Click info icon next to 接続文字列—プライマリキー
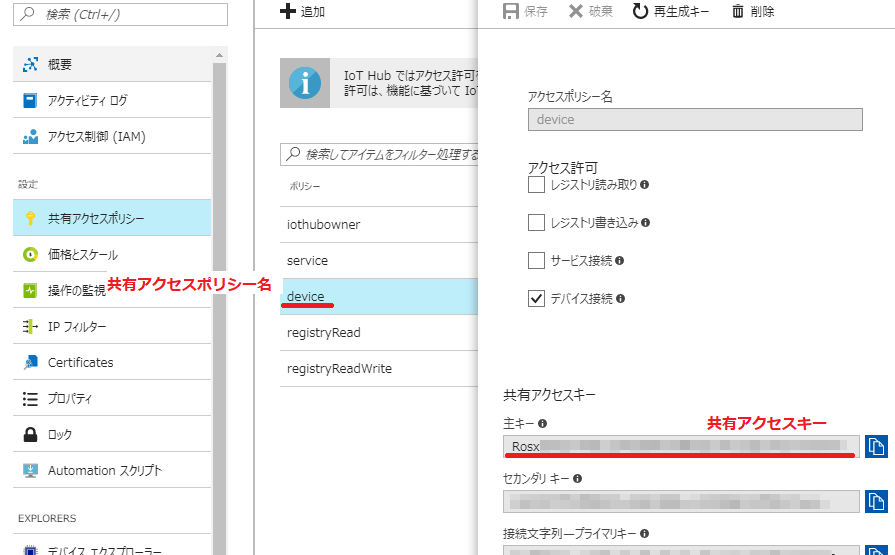 click(x=644, y=533)
